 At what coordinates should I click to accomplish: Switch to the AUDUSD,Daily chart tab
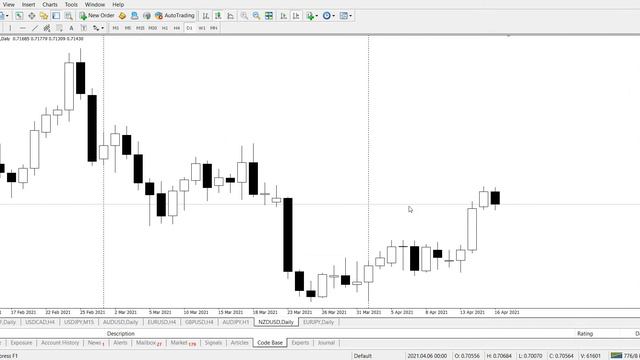120,322
